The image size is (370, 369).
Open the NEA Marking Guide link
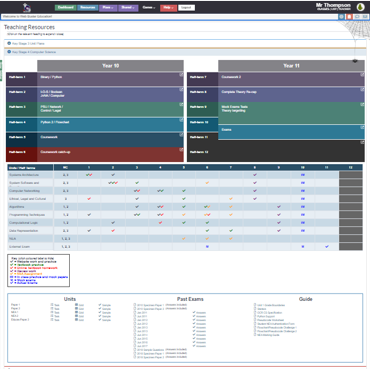coord(267,335)
